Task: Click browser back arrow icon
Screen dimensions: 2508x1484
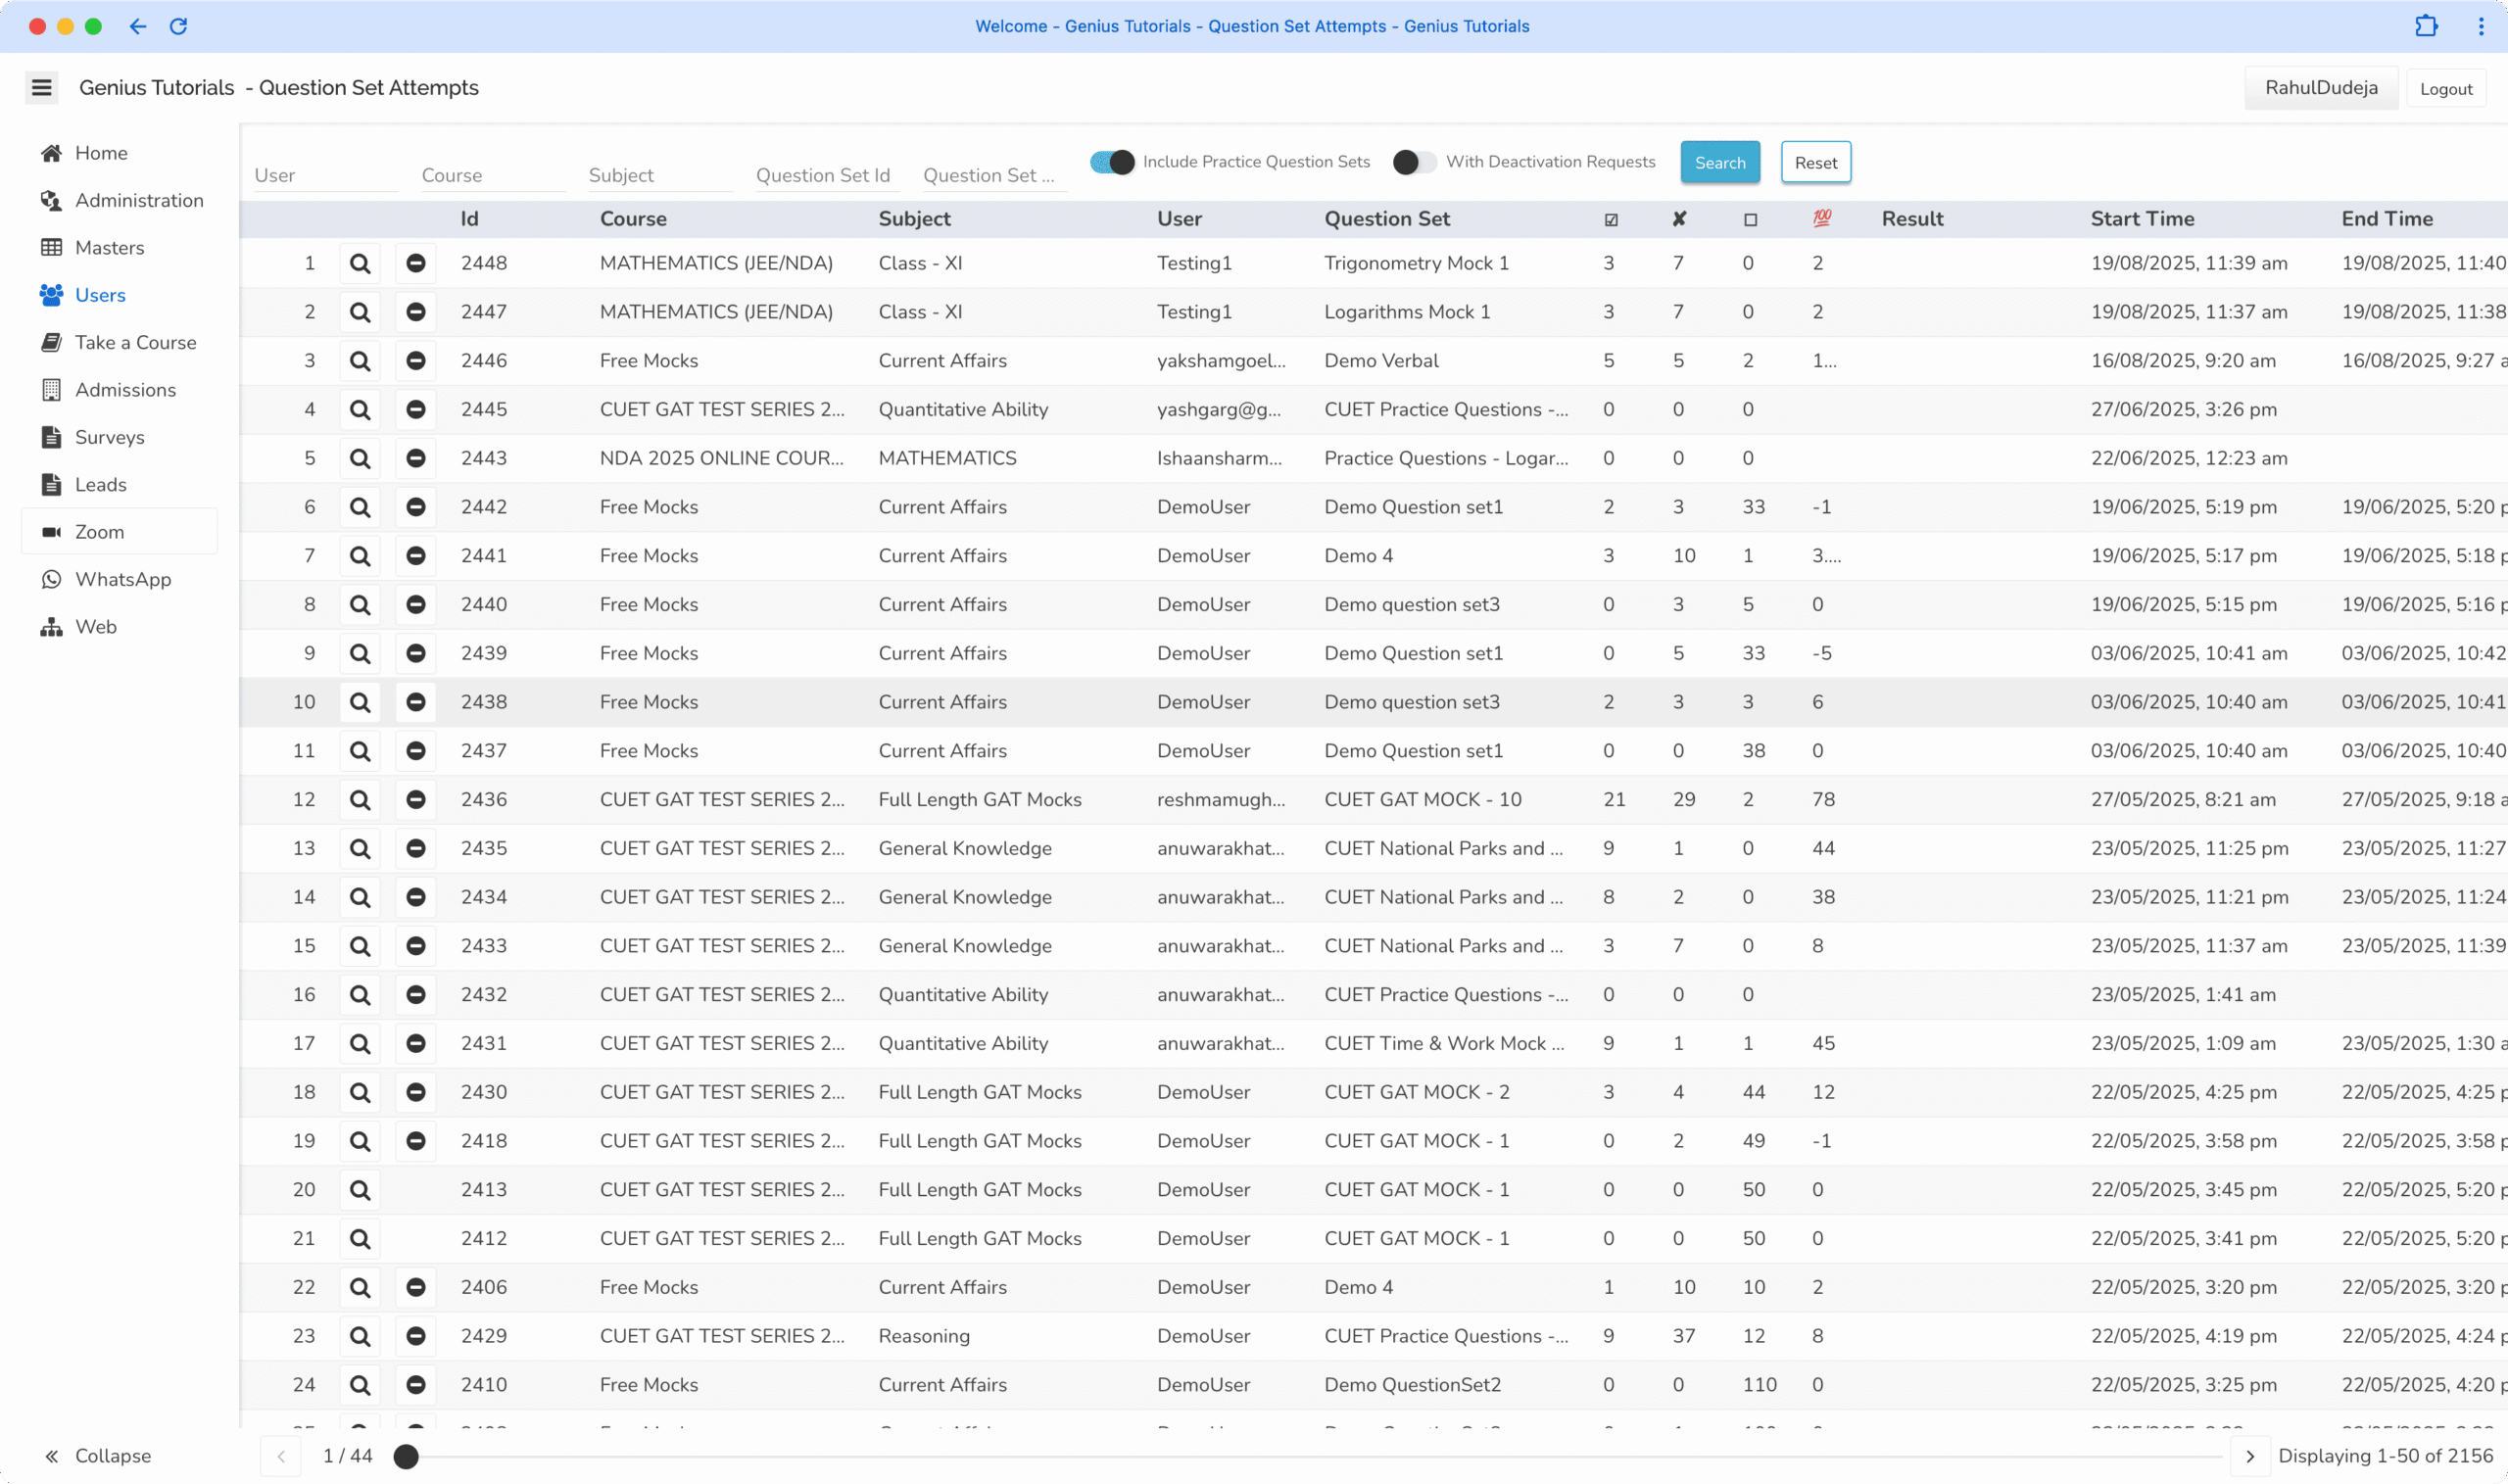Action: click(x=138, y=26)
